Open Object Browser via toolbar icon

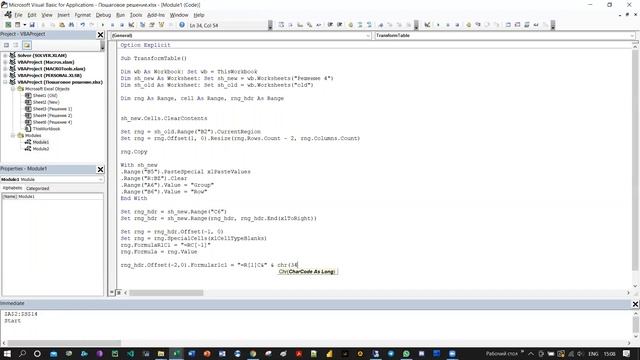161,25
